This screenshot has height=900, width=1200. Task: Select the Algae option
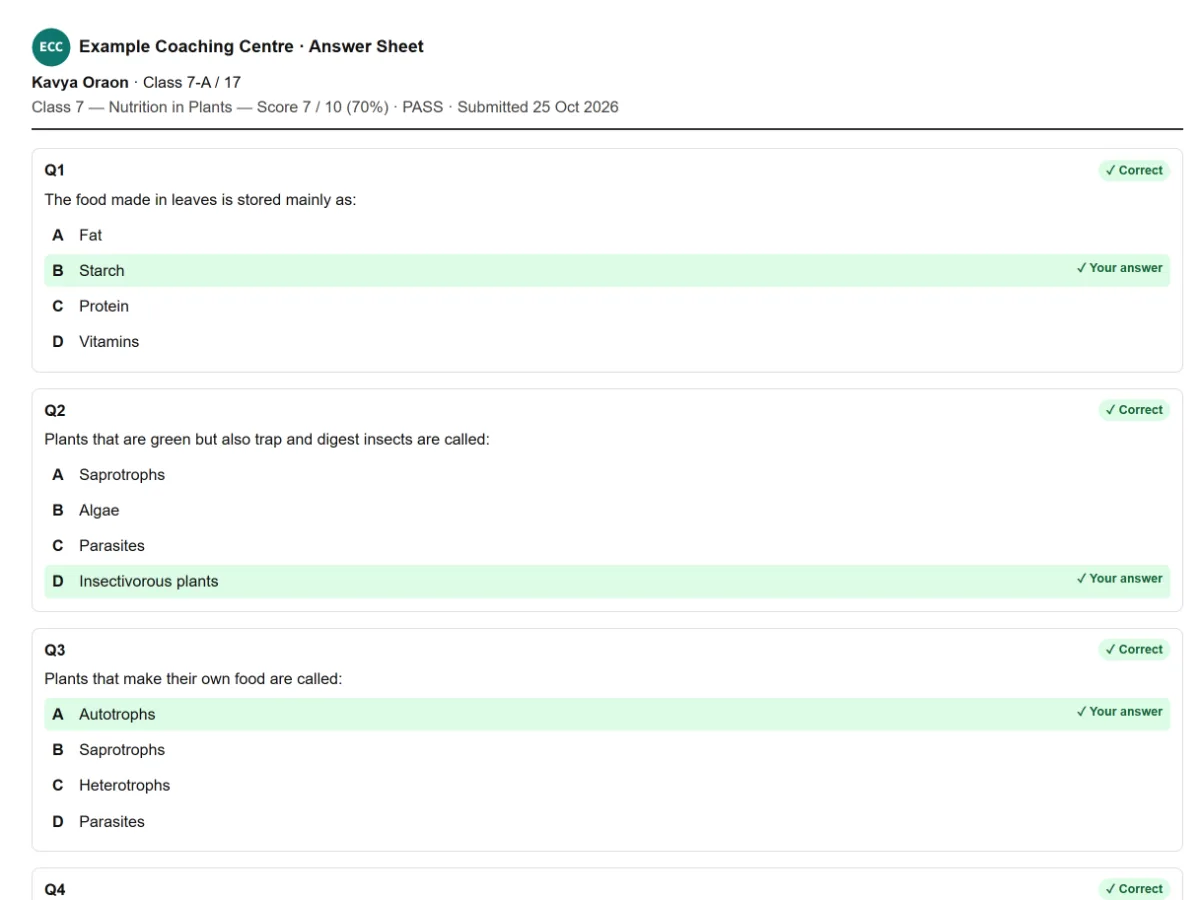pyautogui.click(x=607, y=510)
